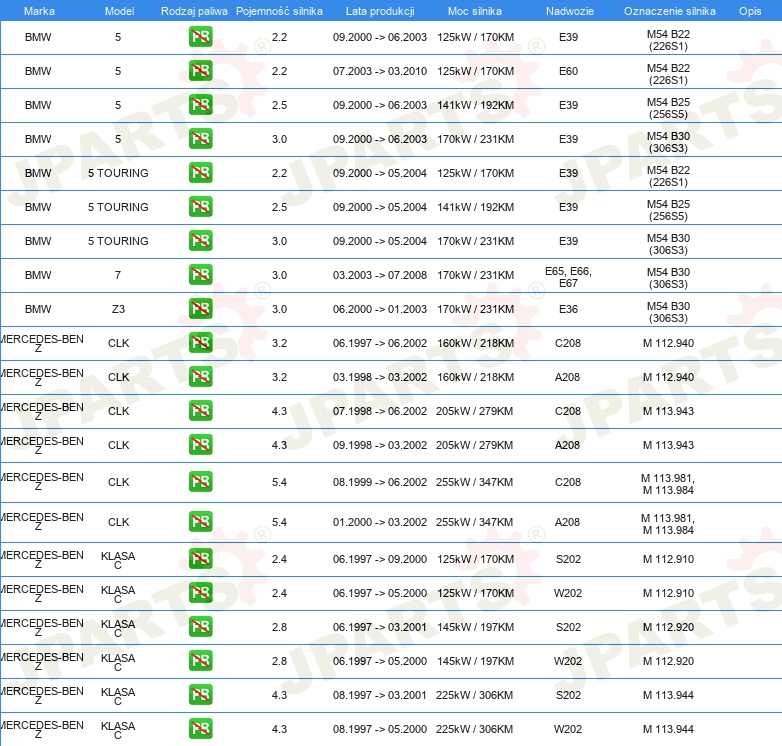Click the fuel icon in the CLK 4.3 C208 row
Screen dimensions: 782x746
click(x=200, y=410)
